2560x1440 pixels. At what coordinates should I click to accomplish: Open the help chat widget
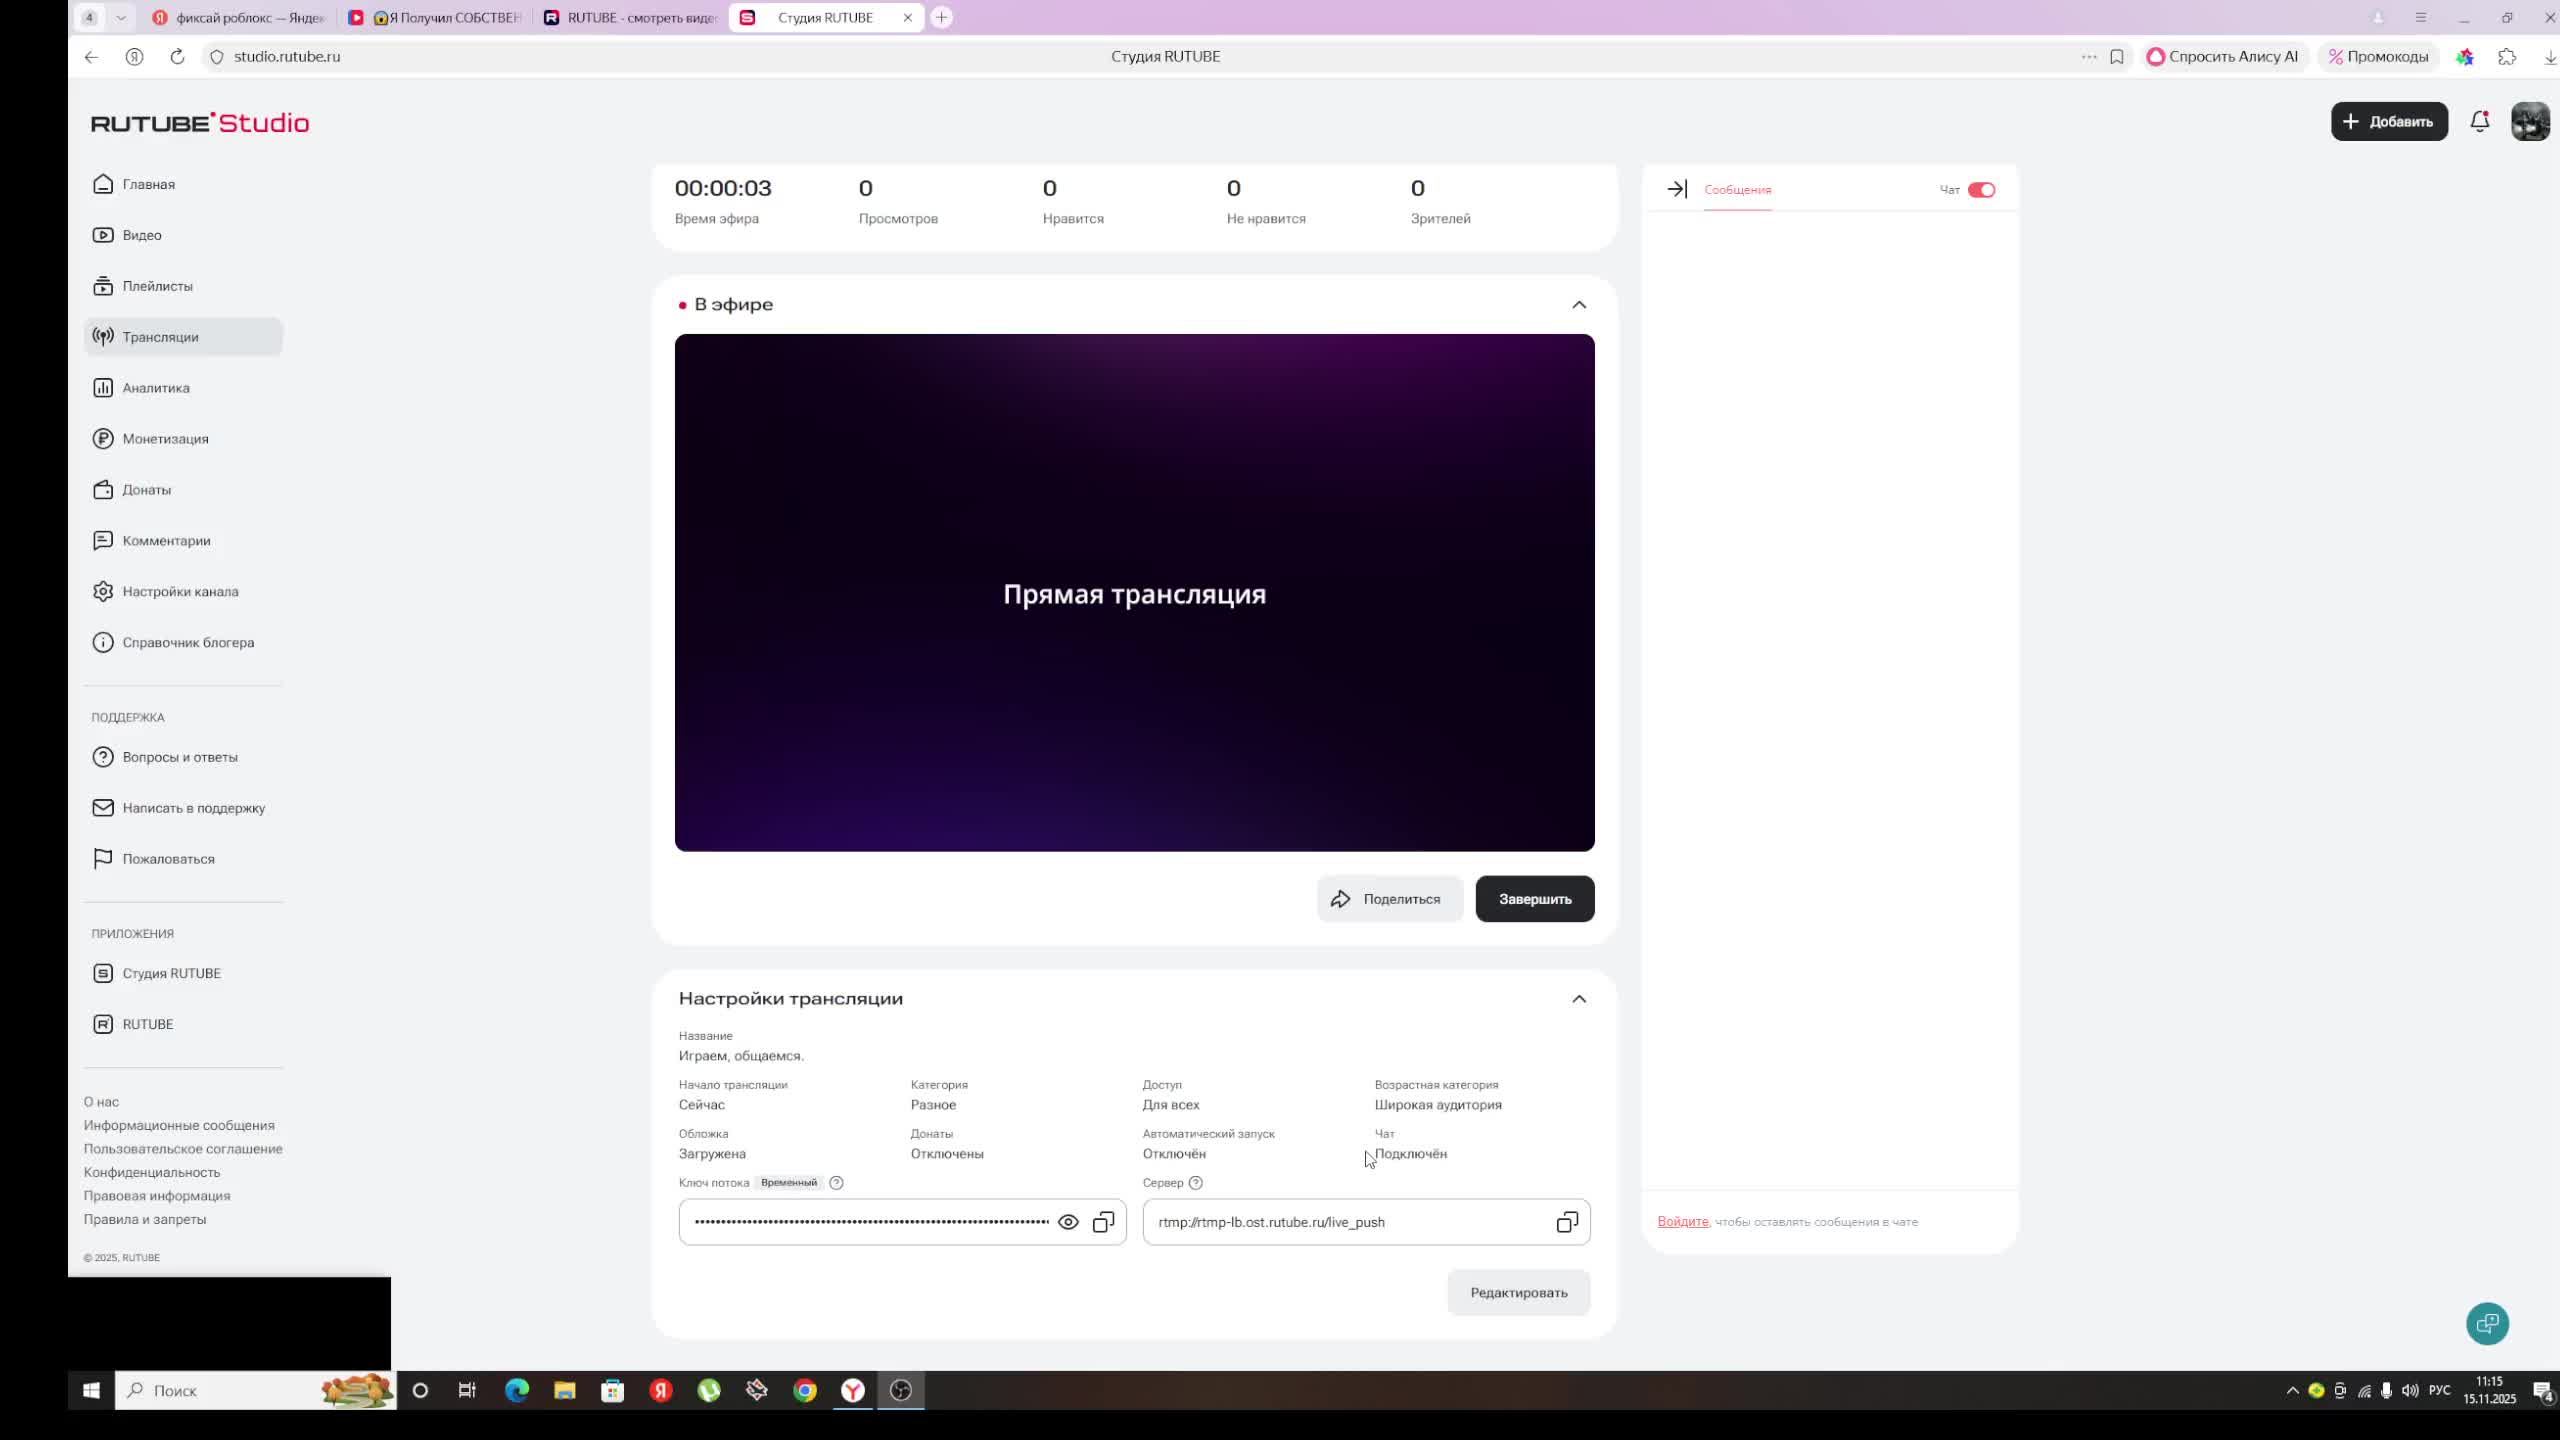tap(2486, 1323)
